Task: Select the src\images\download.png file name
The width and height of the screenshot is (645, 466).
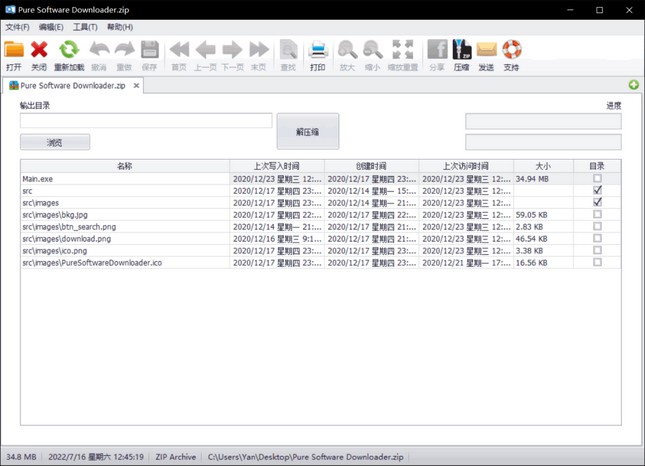Action: click(x=67, y=239)
